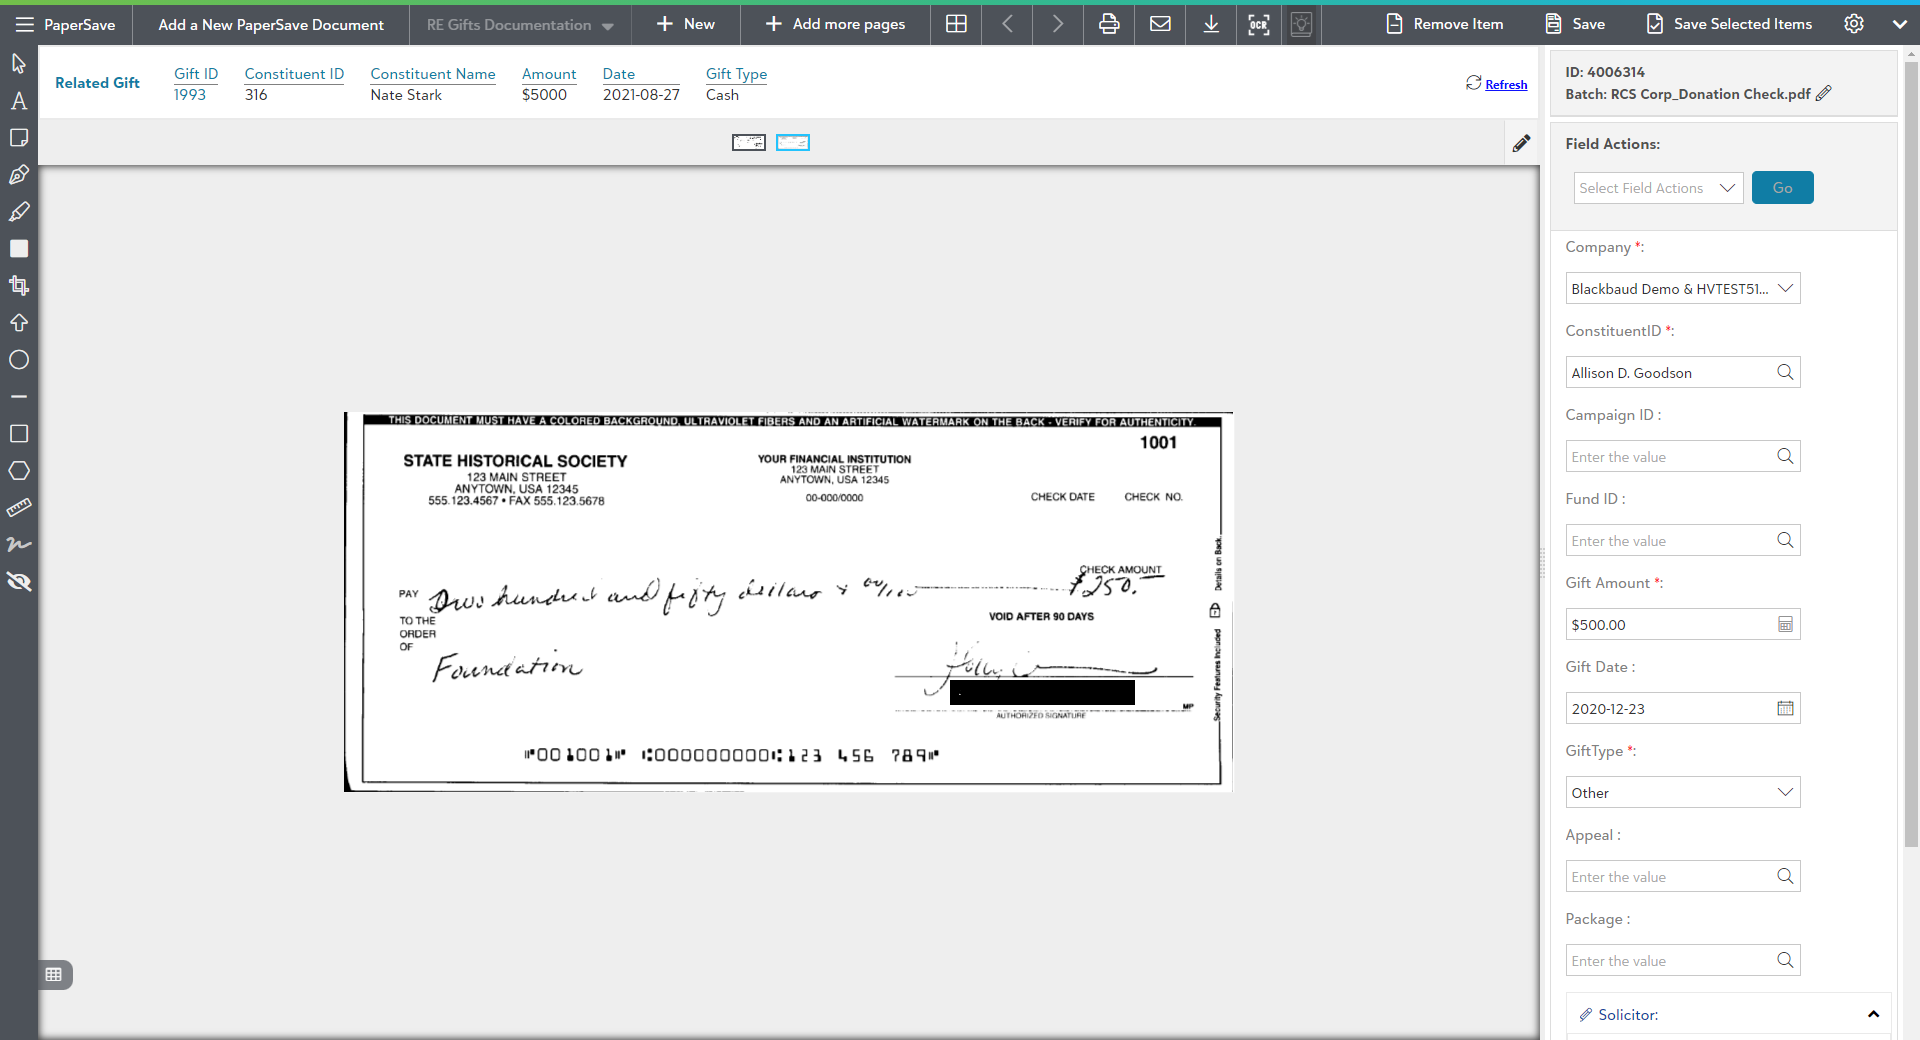Image resolution: width=1920 pixels, height=1040 pixels.
Task: Email the document with envelope icon
Action: point(1160,24)
